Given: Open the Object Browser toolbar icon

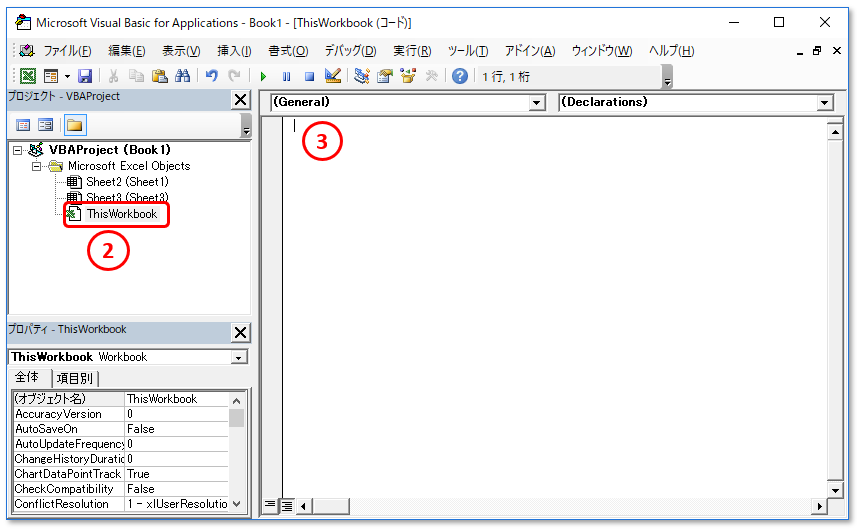Looking at the screenshot, I should 408,76.
